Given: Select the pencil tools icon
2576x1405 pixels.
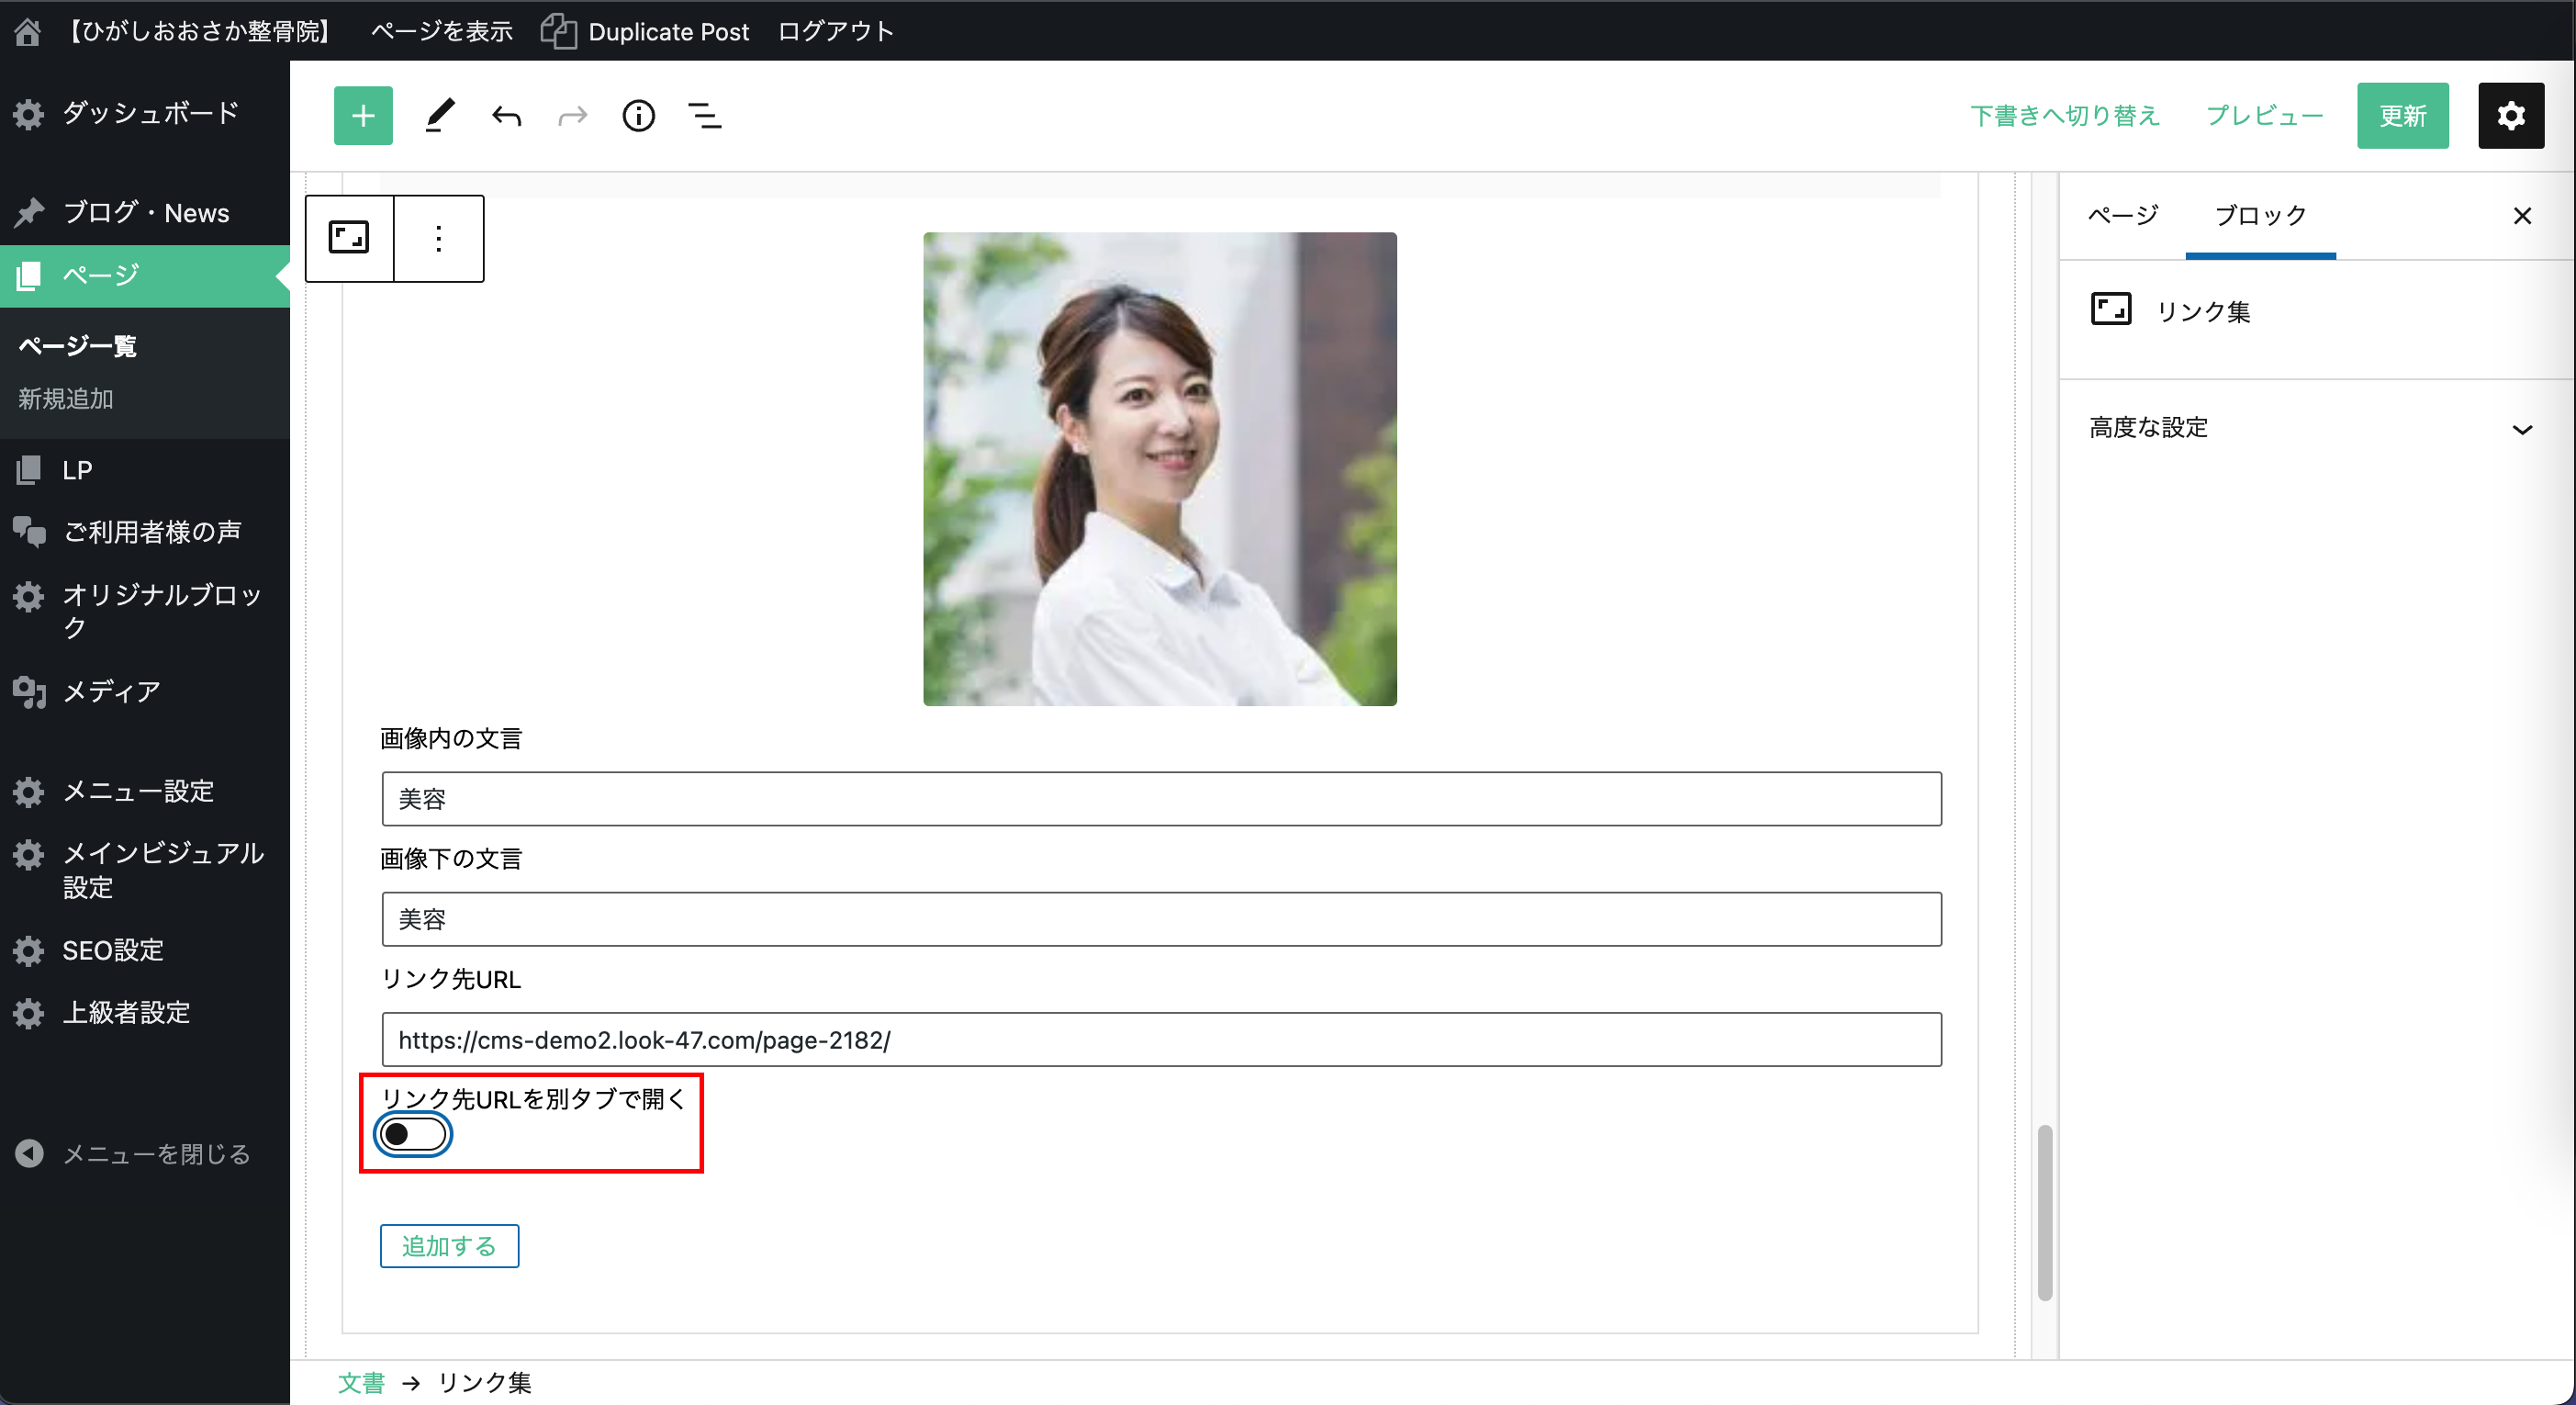Looking at the screenshot, I should coord(439,116).
